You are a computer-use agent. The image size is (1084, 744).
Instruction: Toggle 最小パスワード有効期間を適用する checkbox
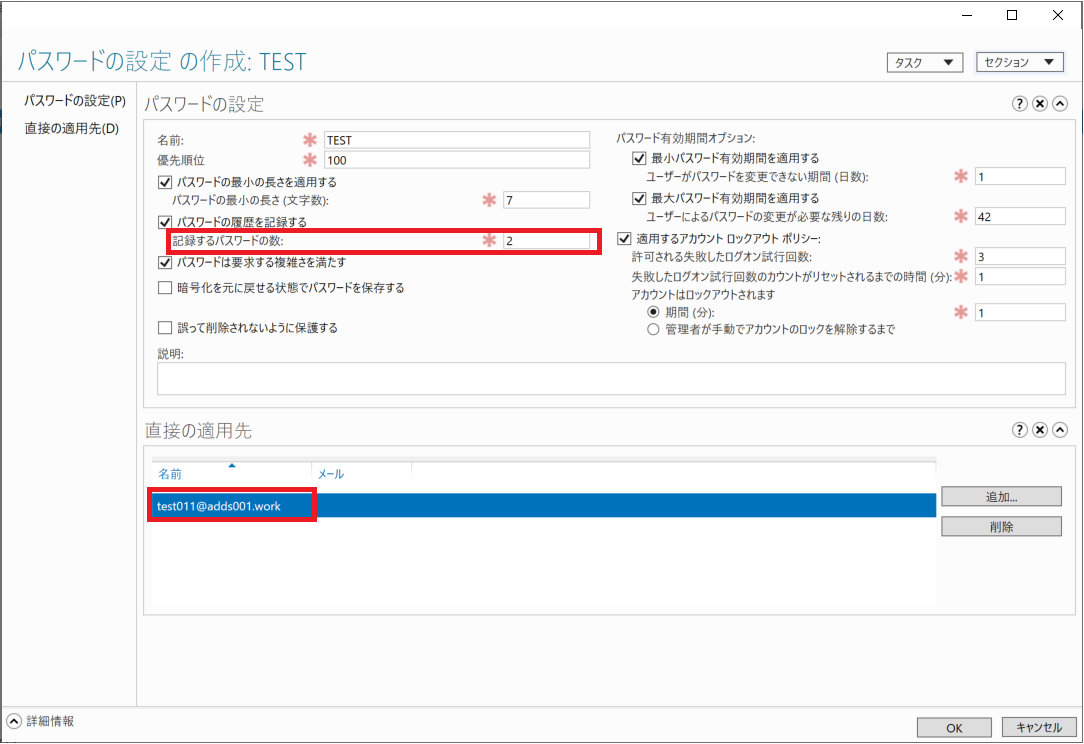[x=639, y=158]
